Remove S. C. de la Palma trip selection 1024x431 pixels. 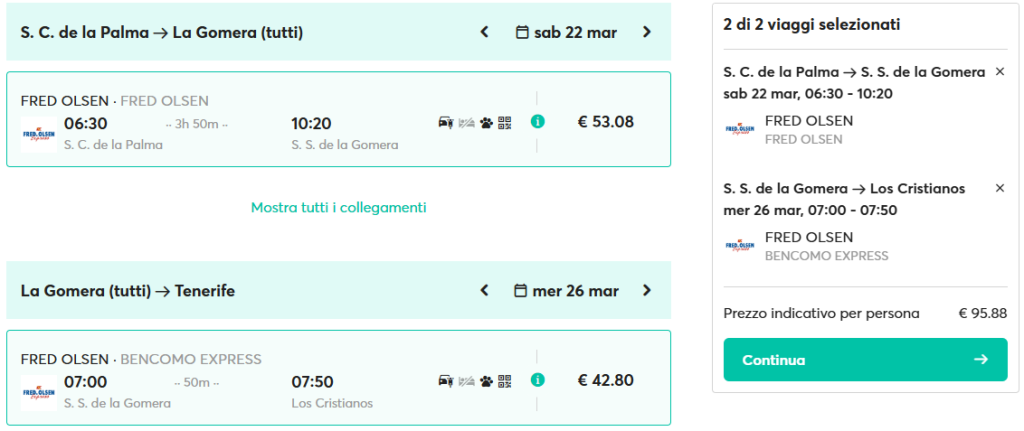coord(999,72)
